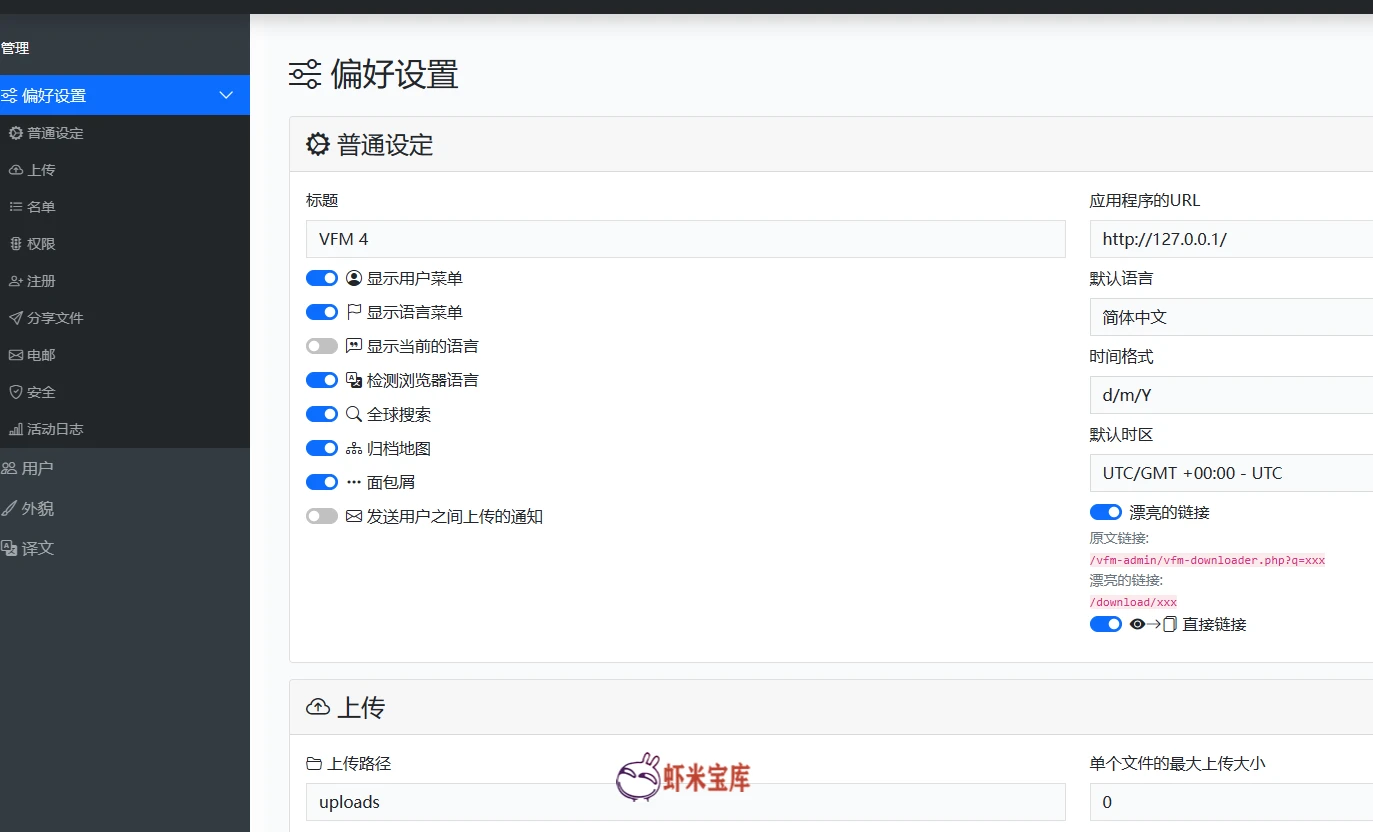This screenshot has width=1373, height=832.
Task: Turn off the 显示语言菜单 switch
Action: pyautogui.click(x=322, y=312)
